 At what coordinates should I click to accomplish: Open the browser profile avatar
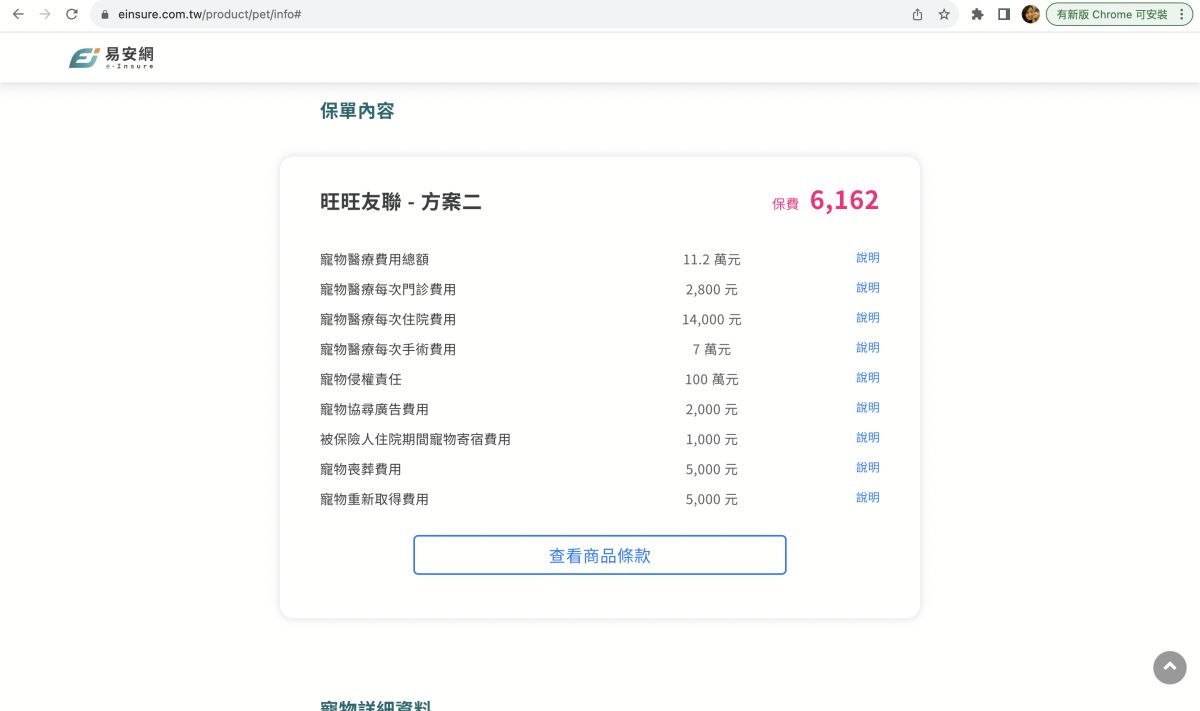pos(1030,15)
